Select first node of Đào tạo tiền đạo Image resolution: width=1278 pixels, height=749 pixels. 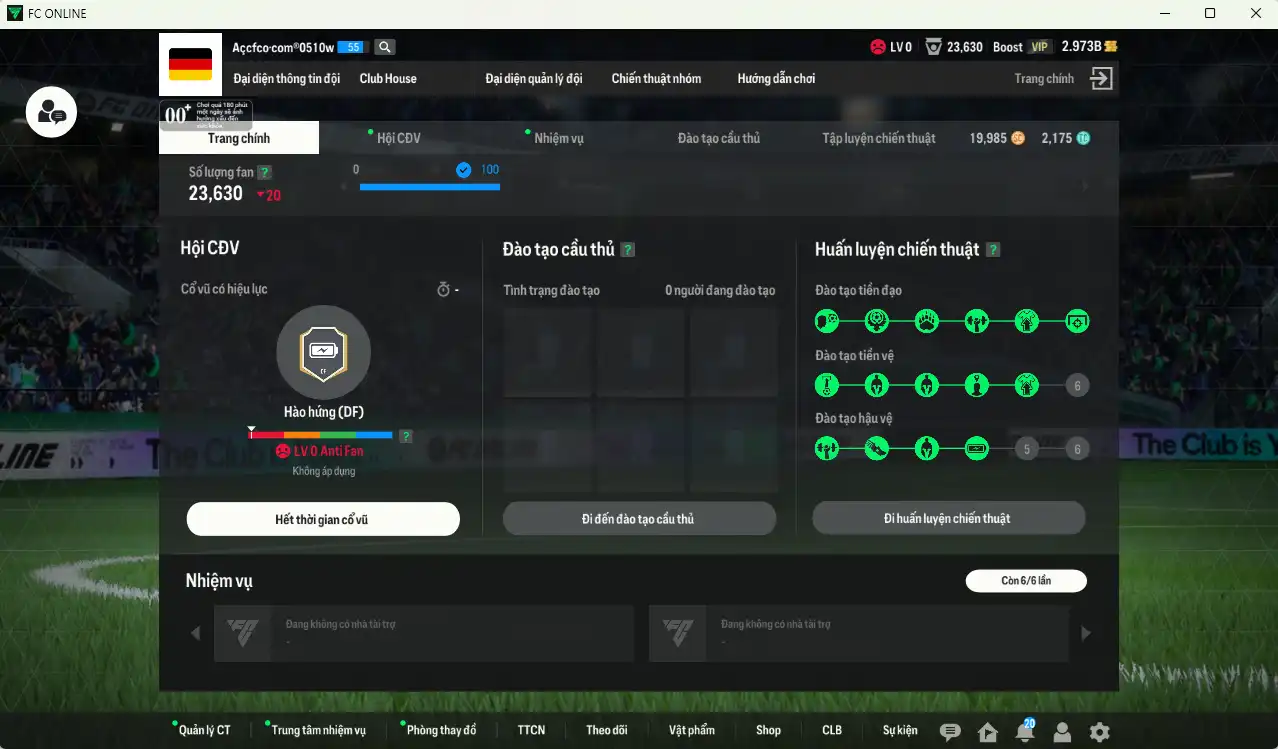[826, 321]
